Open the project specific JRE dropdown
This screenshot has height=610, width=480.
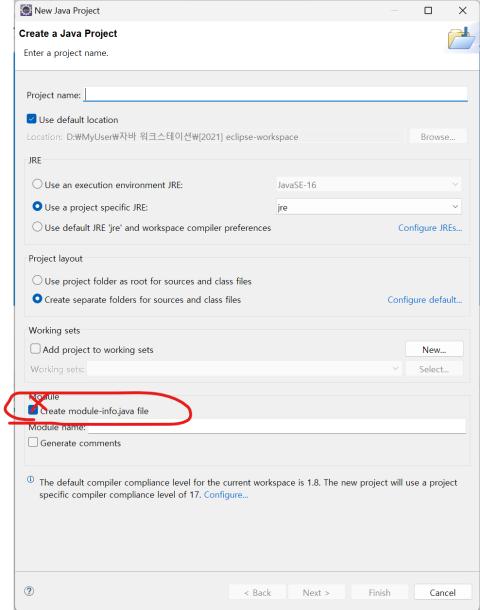(x=369, y=207)
